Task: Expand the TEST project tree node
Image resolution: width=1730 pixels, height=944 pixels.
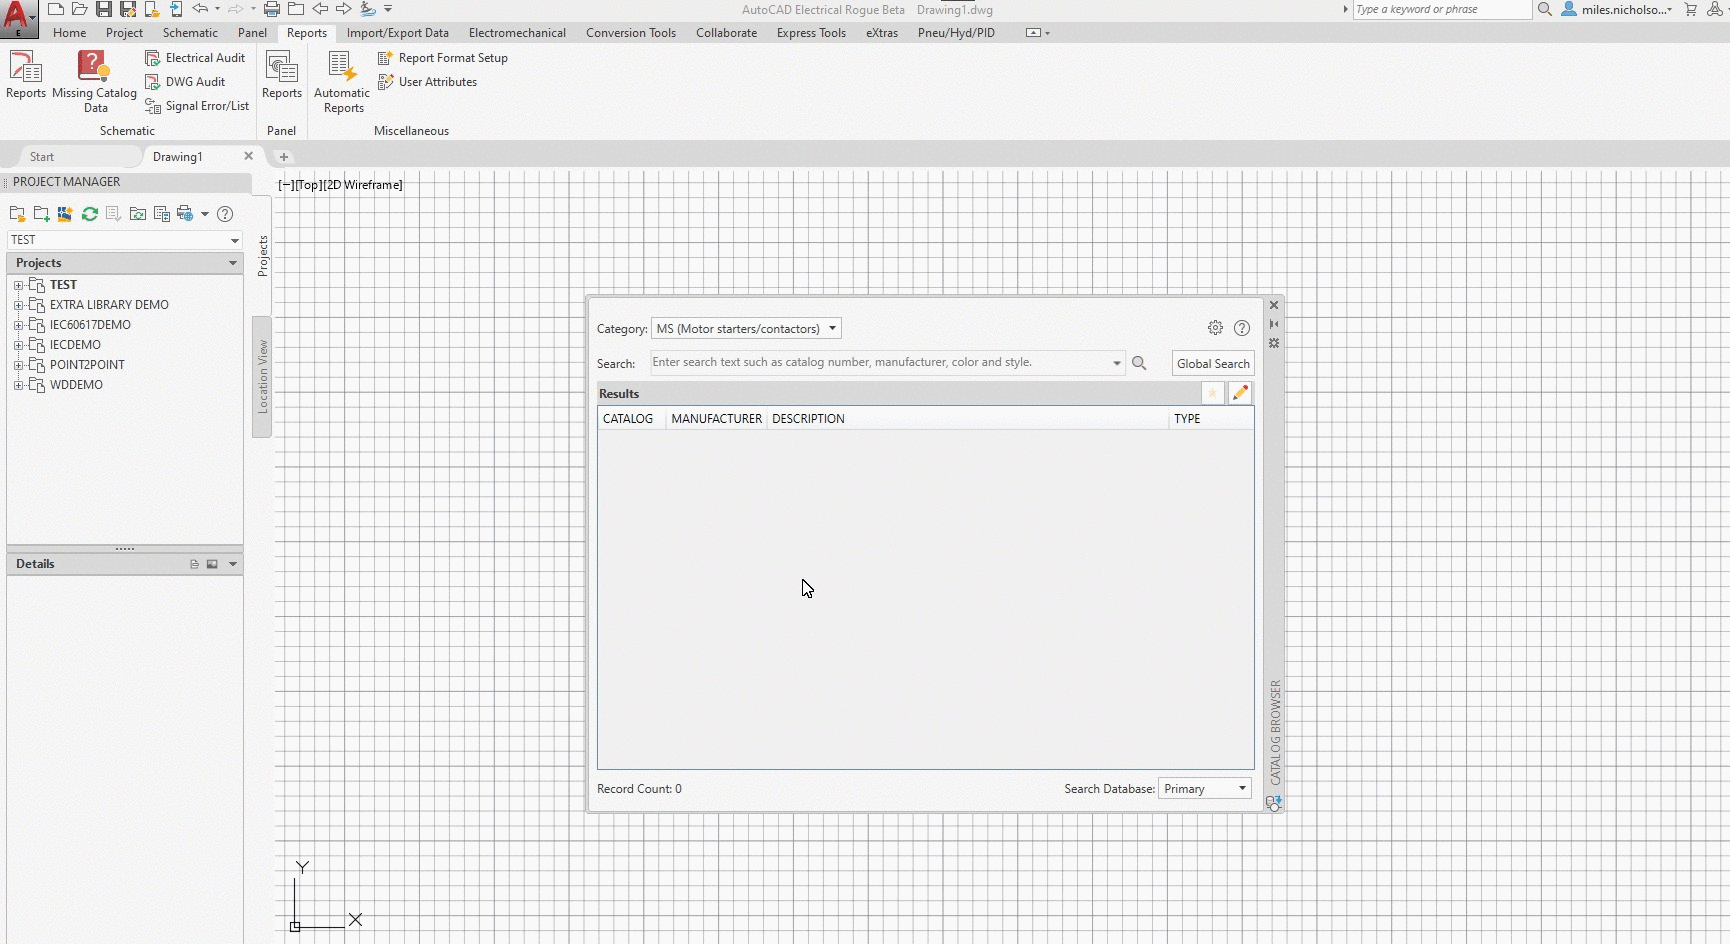Action: pos(18,285)
